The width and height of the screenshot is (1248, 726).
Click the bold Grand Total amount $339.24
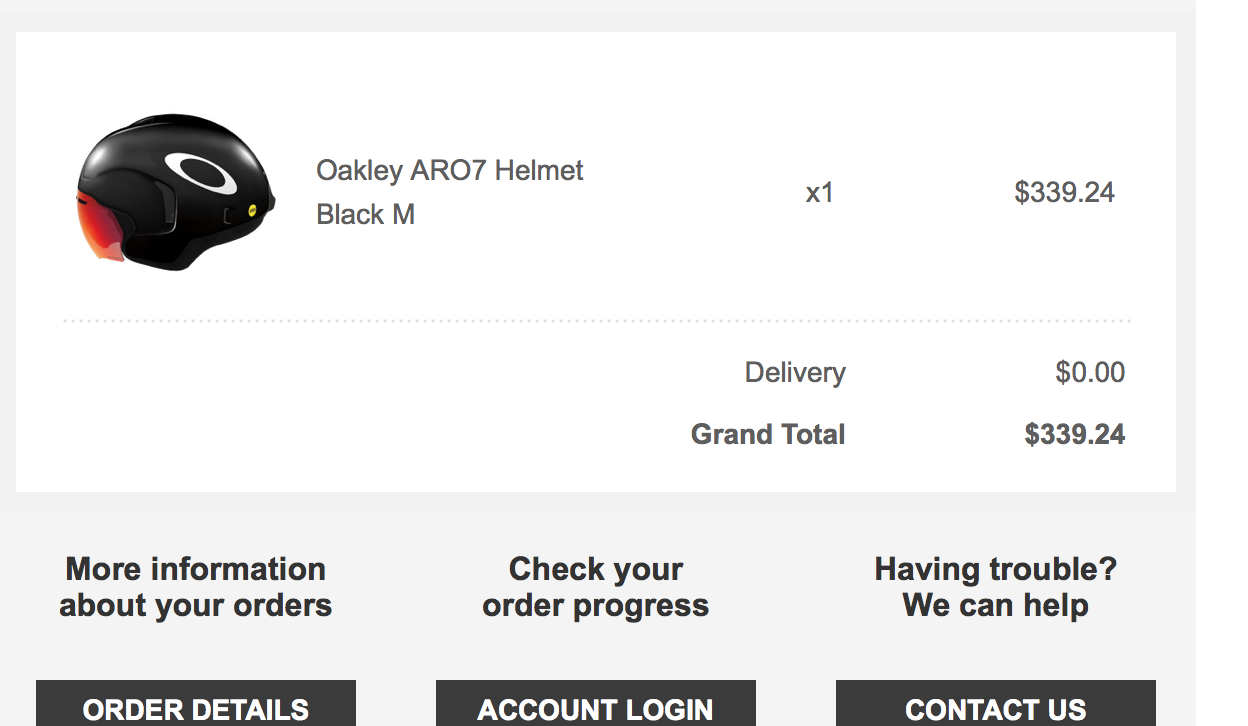coord(1075,435)
